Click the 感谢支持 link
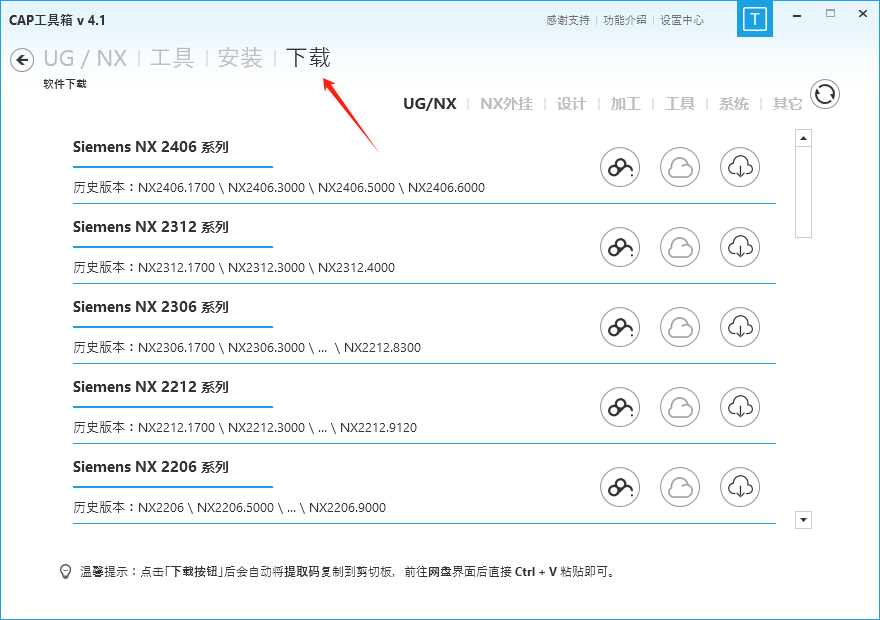The width and height of the screenshot is (880, 620). (567, 19)
